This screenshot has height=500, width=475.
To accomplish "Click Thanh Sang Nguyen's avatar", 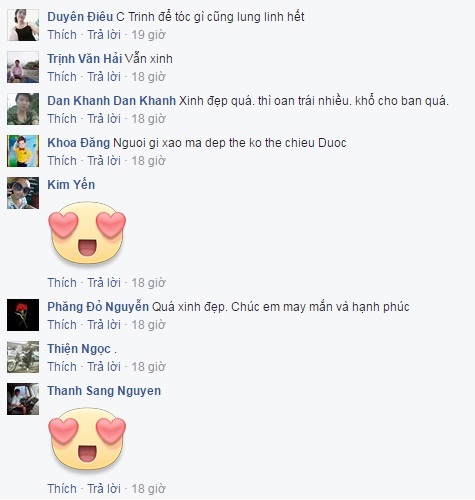I will 23,399.
